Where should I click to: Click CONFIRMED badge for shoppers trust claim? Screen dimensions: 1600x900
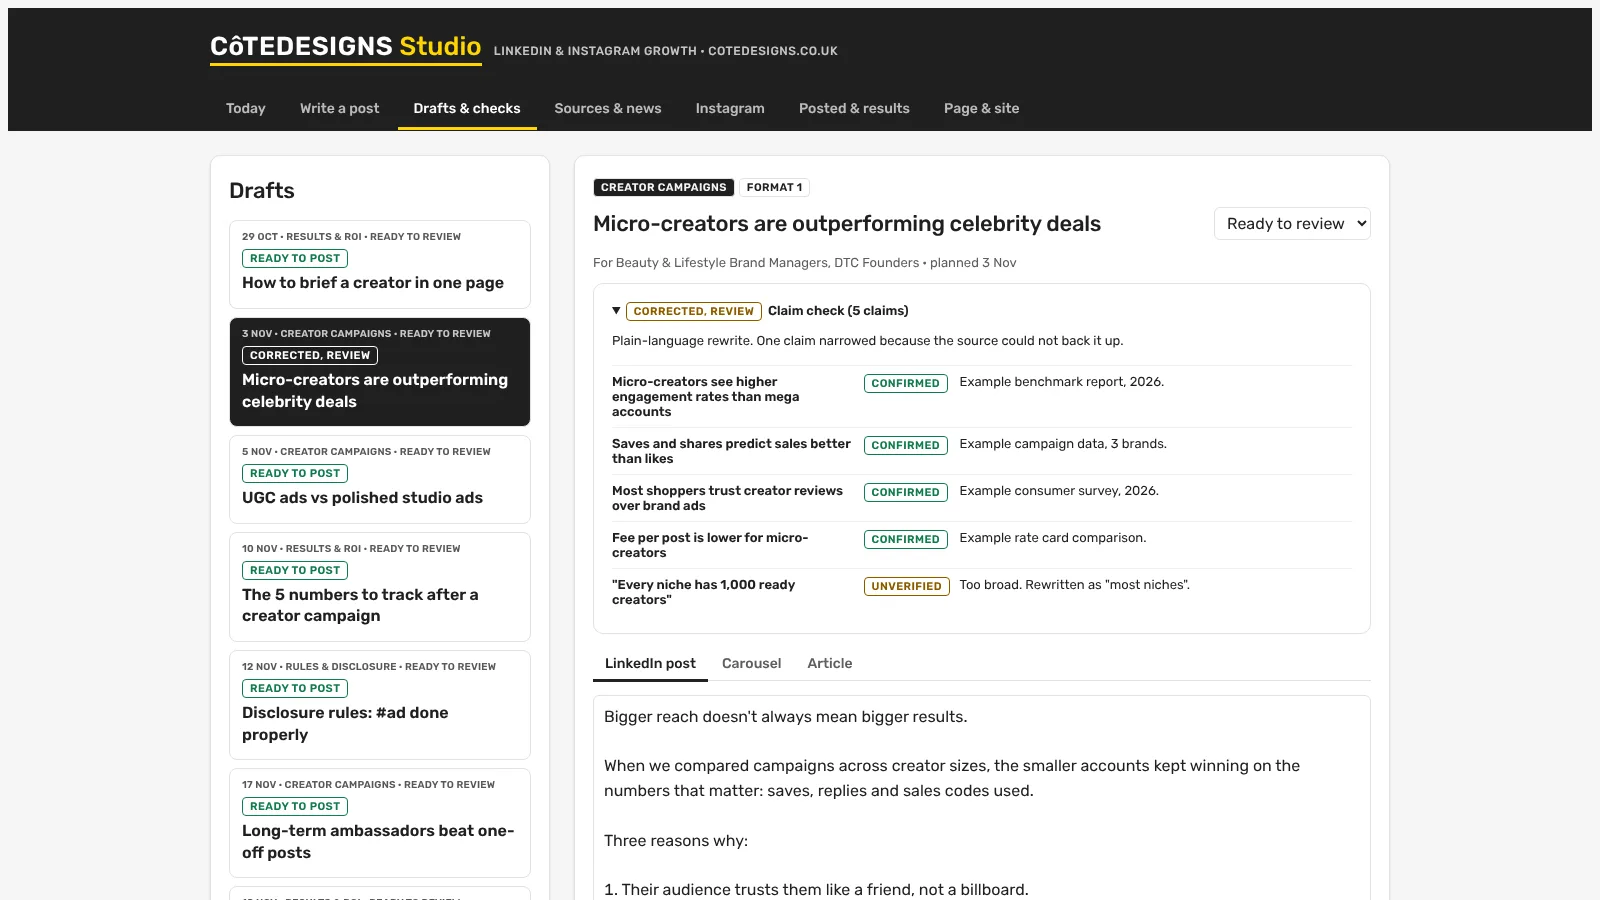(x=906, y=492)
